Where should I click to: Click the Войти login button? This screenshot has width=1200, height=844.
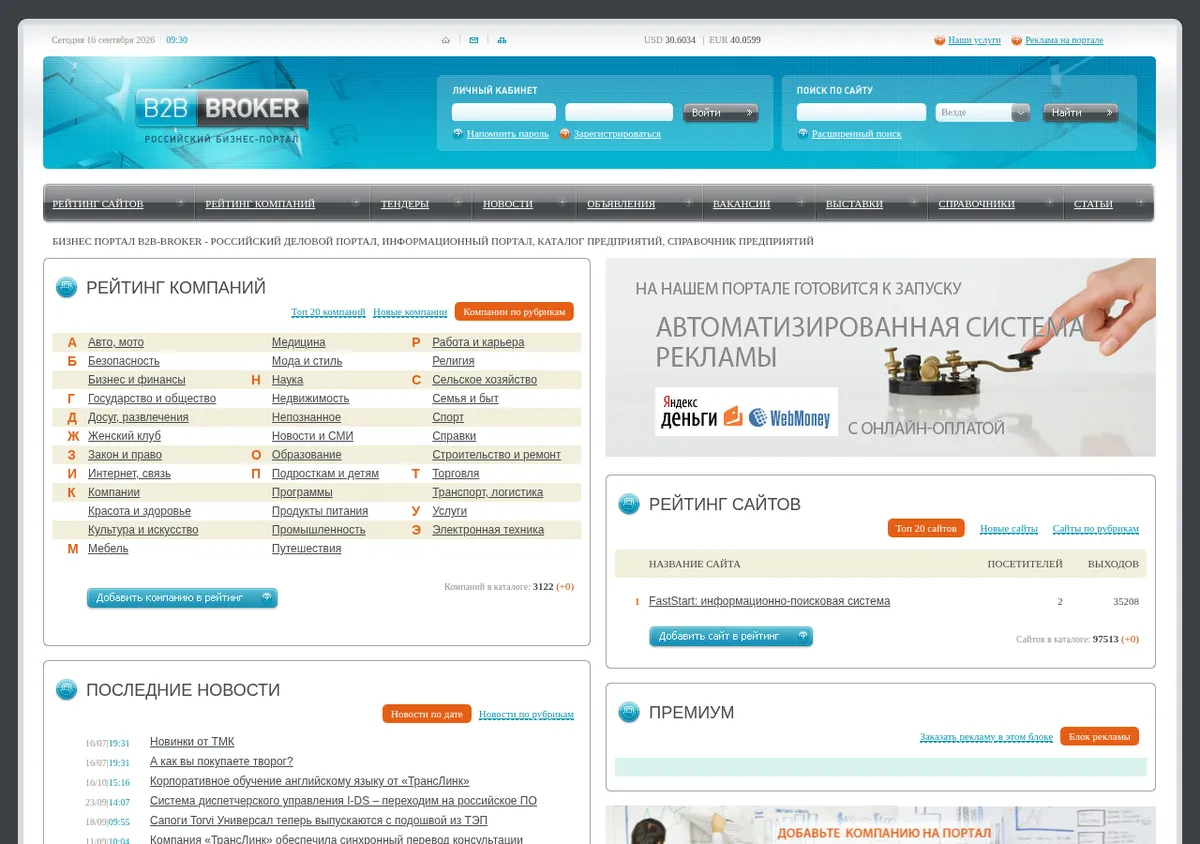point(720,113)
